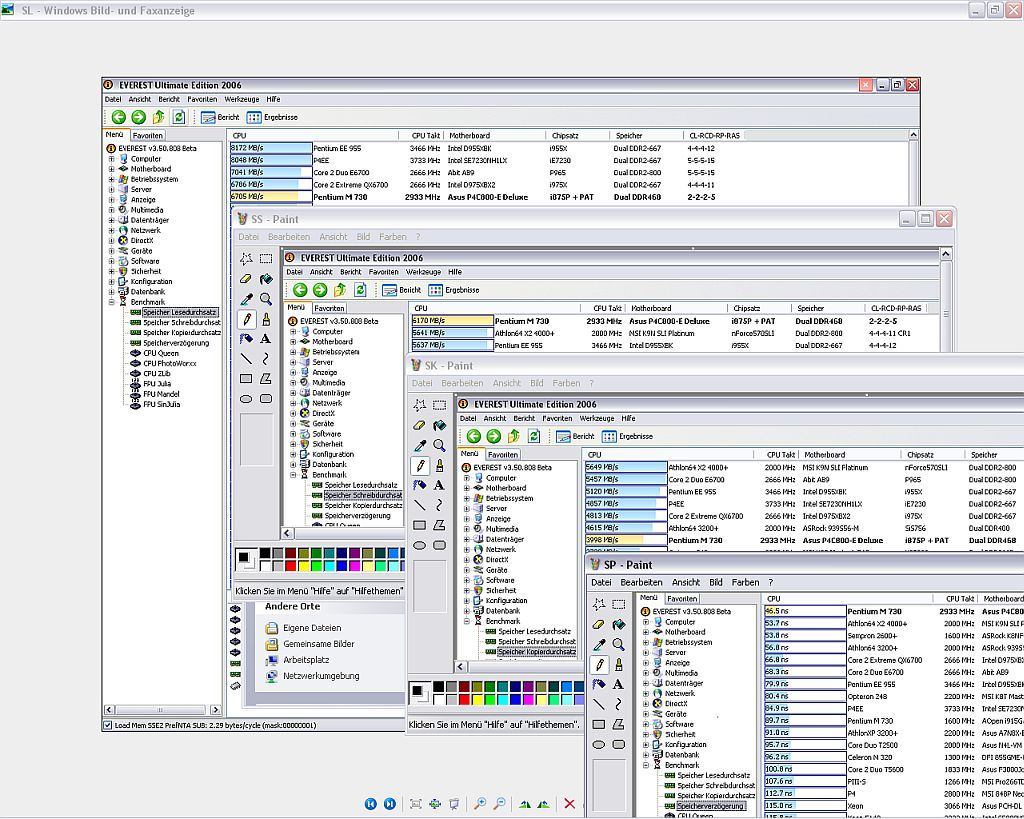Click the Actual Size icon in viewer toolbar
The height and width of the screenshot is (819, 1024).
pos(434,804)
